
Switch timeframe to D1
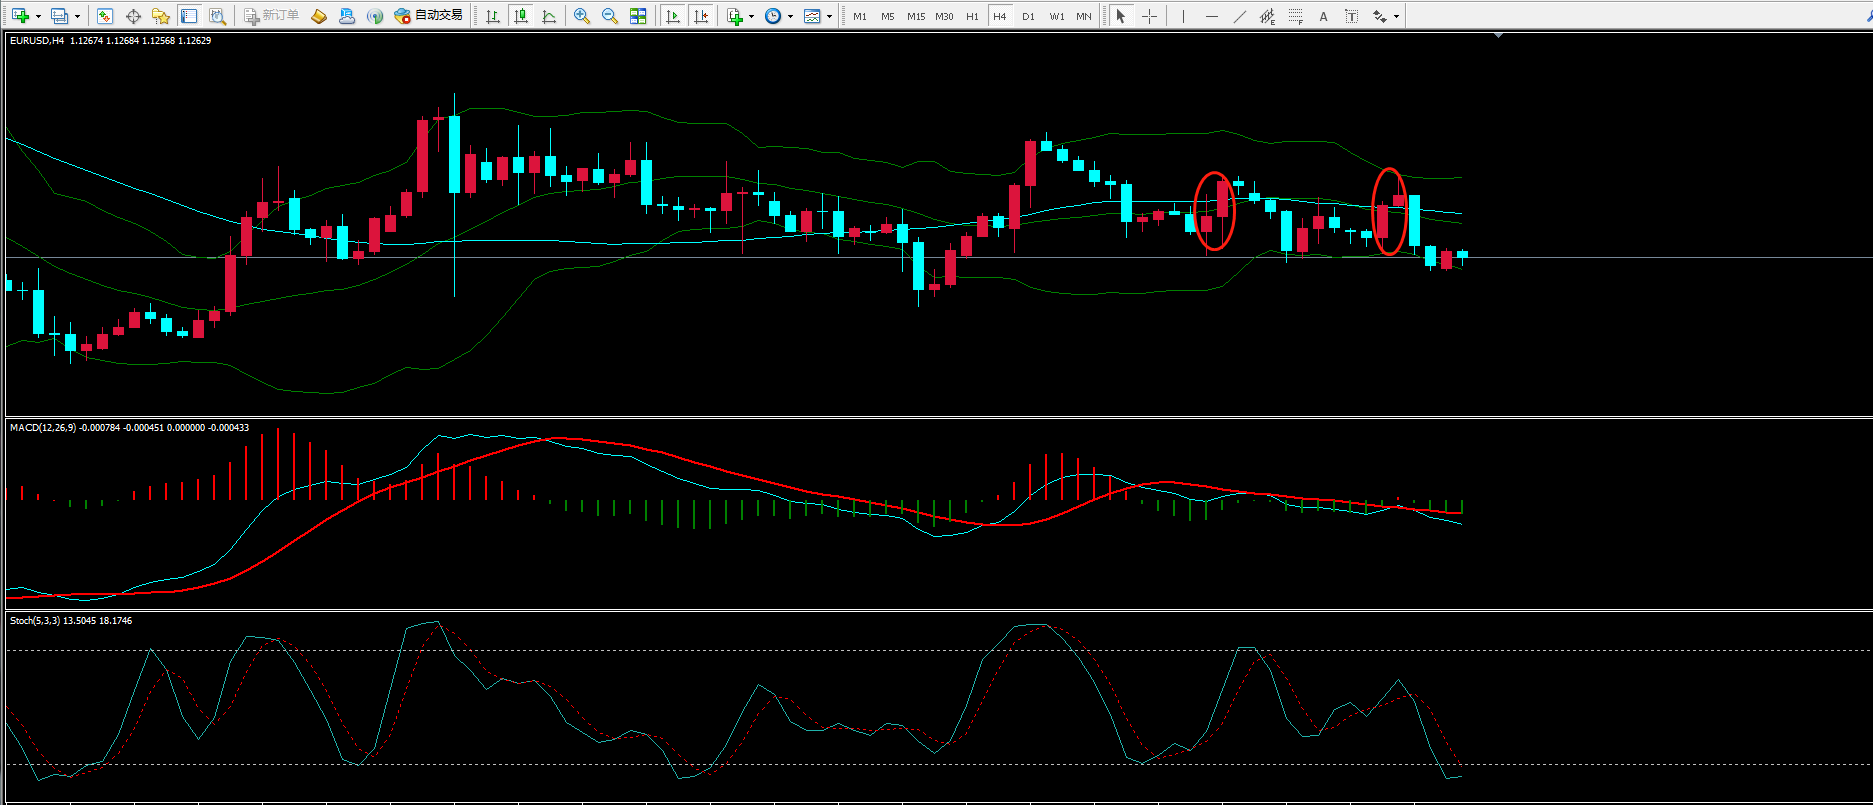pyautogui.click(x=1028, y=16)
